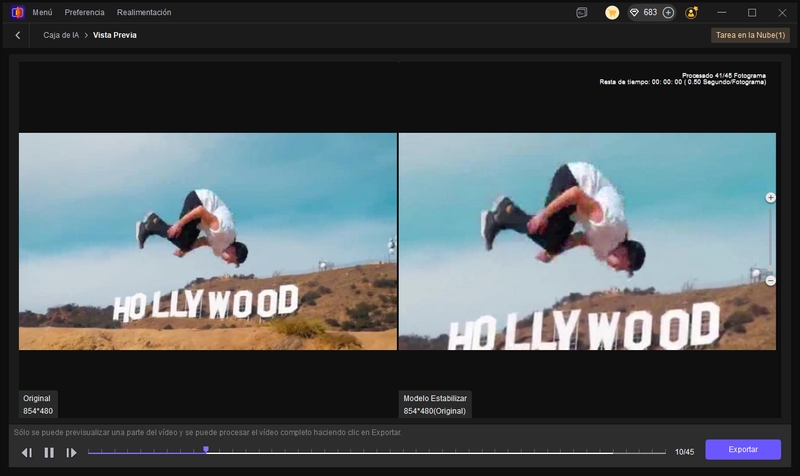Zoom out on the preview
Screen dimensions: 800x476
click(x=770, y=281)
